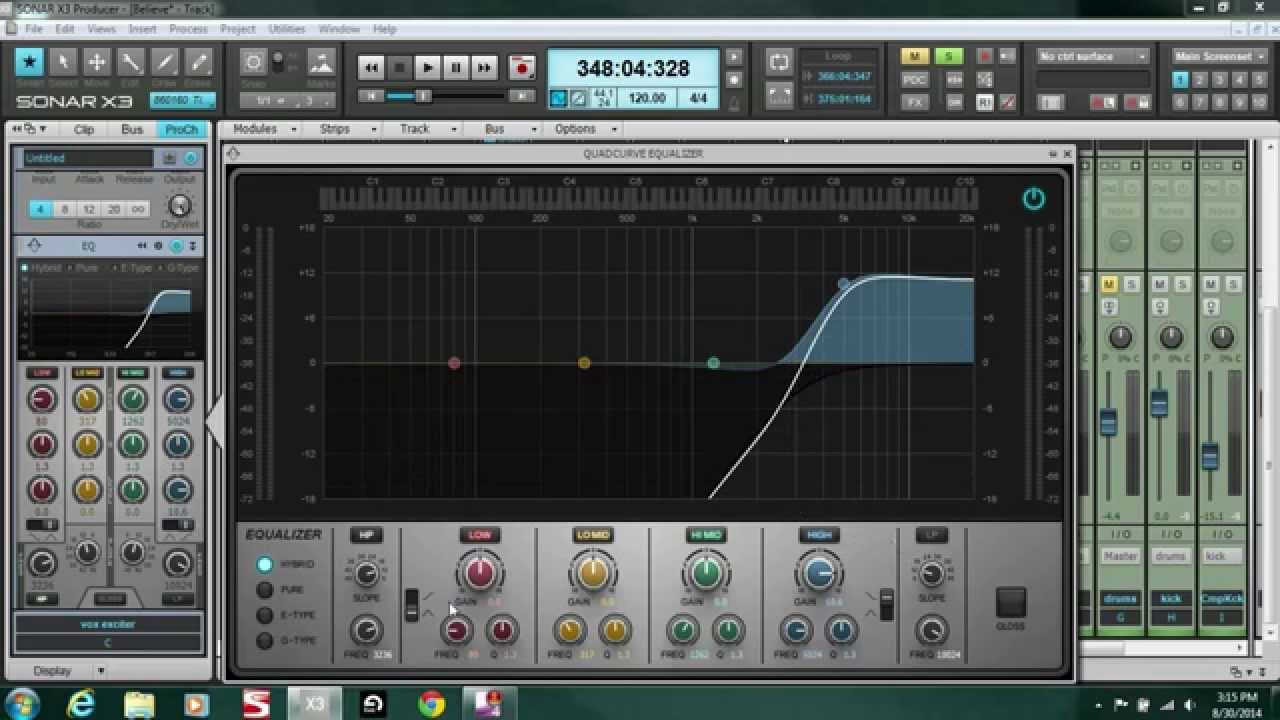Toggle the HI MID band button
Image resolution: width=1280 pixels, height=720 pixels.
point(706,535)
